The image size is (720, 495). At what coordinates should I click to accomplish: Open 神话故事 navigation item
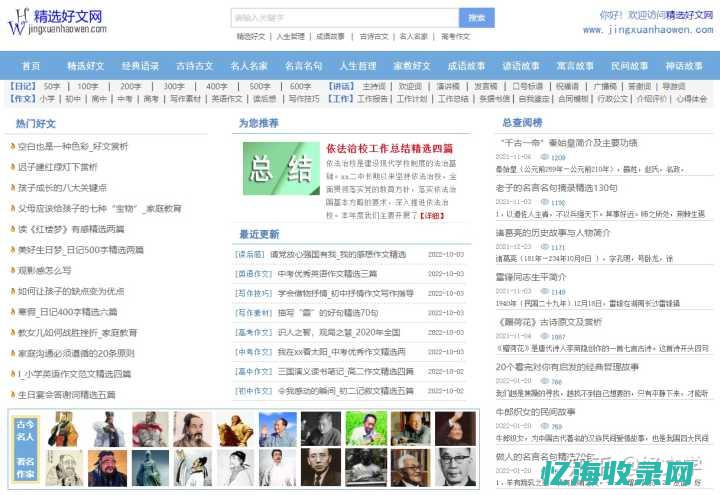(x=684, y=66)
